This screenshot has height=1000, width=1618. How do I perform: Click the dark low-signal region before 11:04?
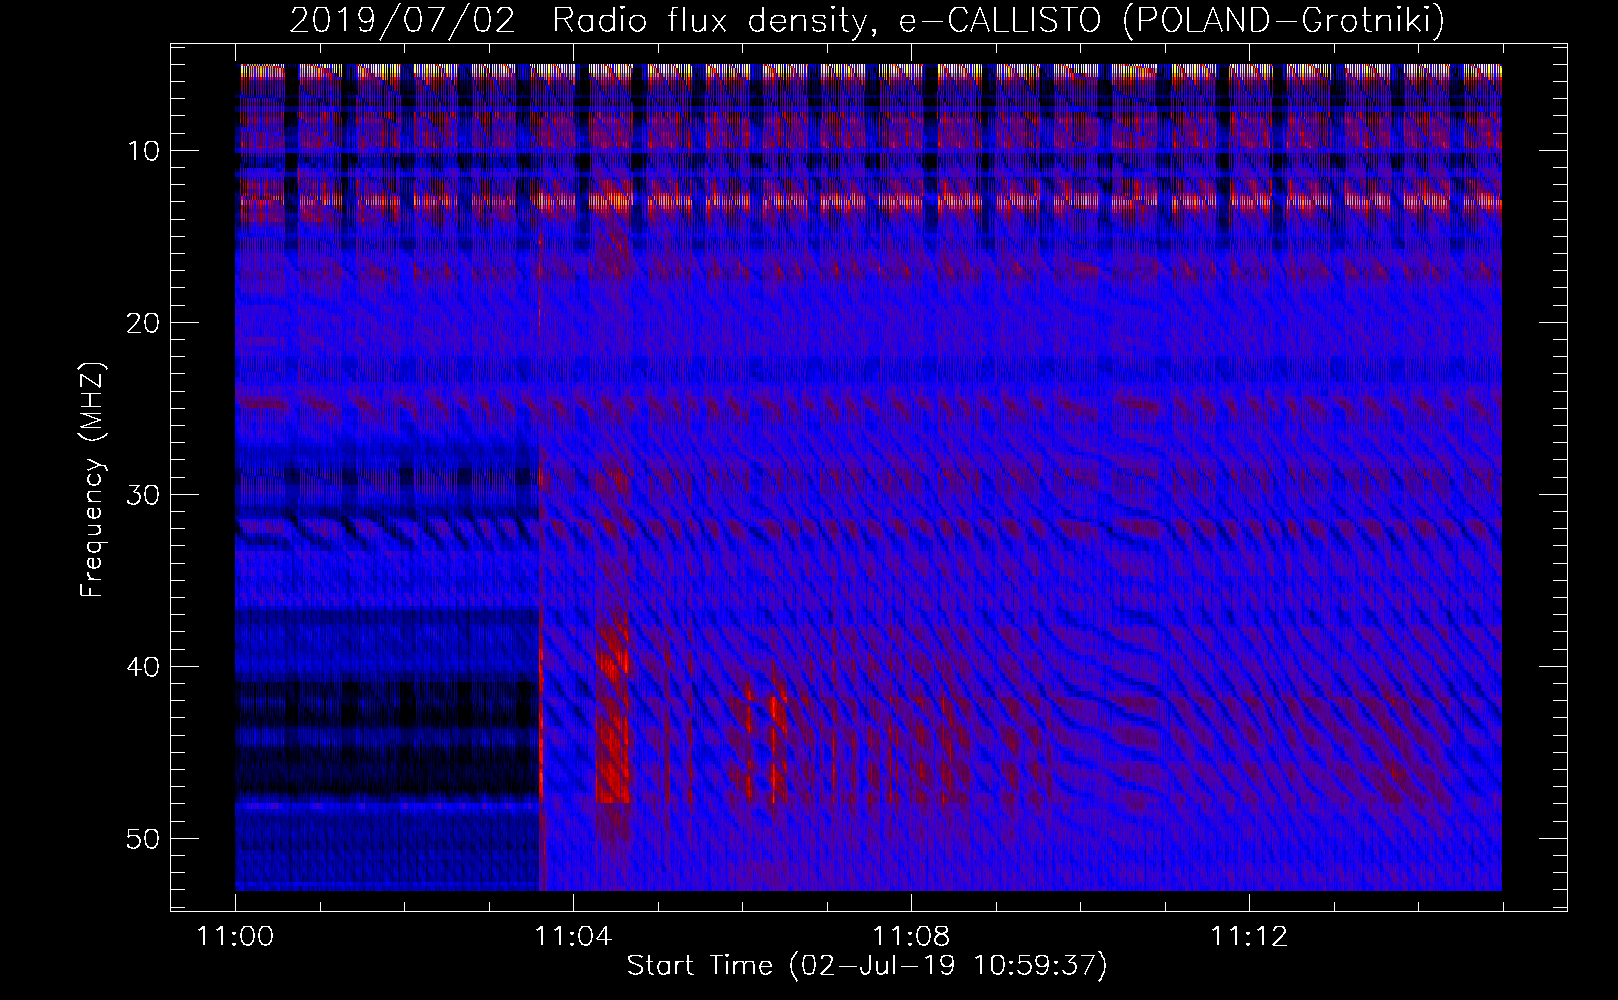(388, 740)
